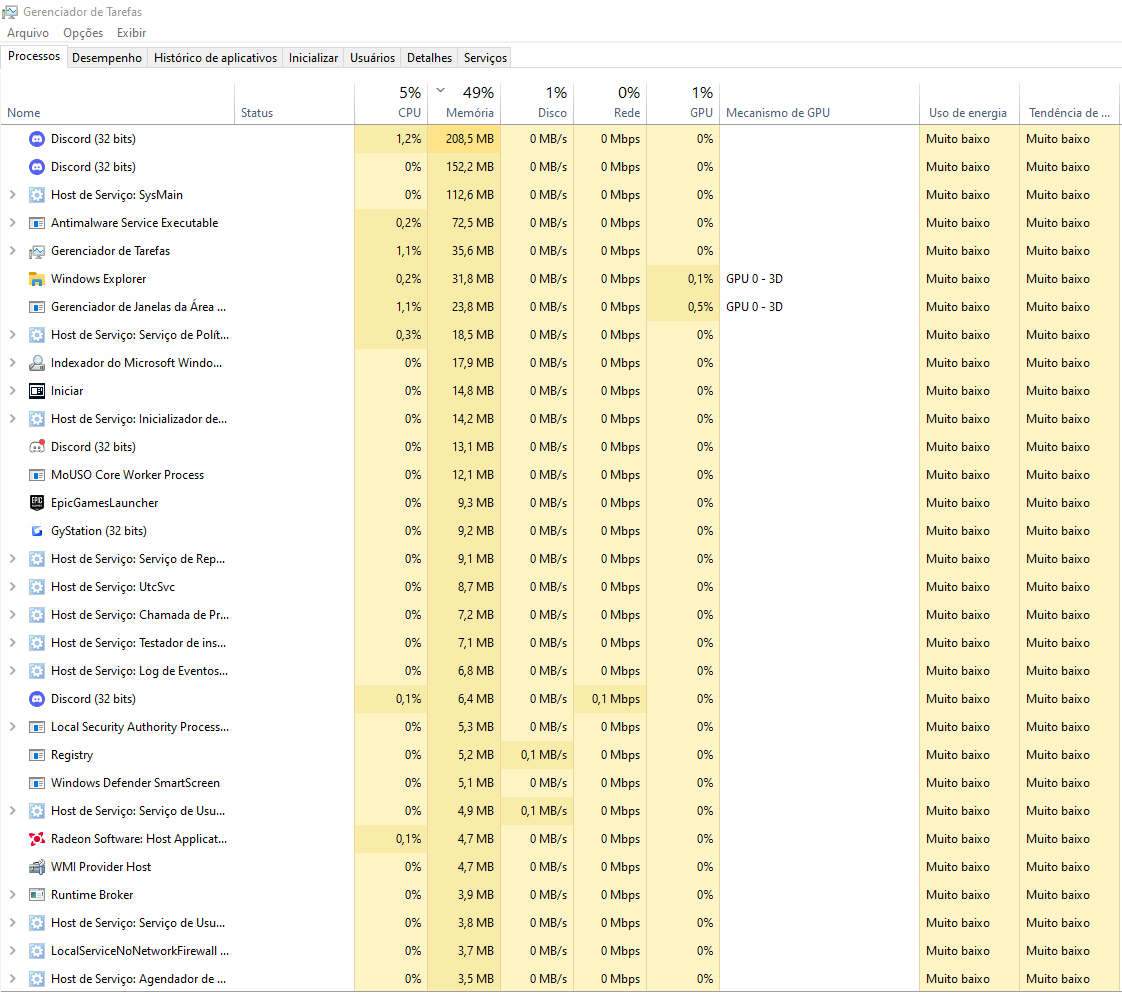Switch to the Inicializar tab

point(313,58)
